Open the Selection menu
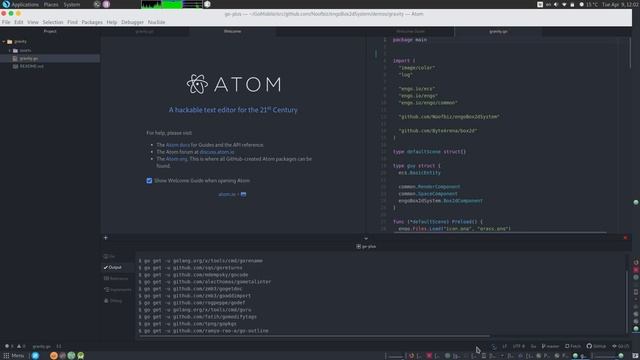 [x=53, y=22]
